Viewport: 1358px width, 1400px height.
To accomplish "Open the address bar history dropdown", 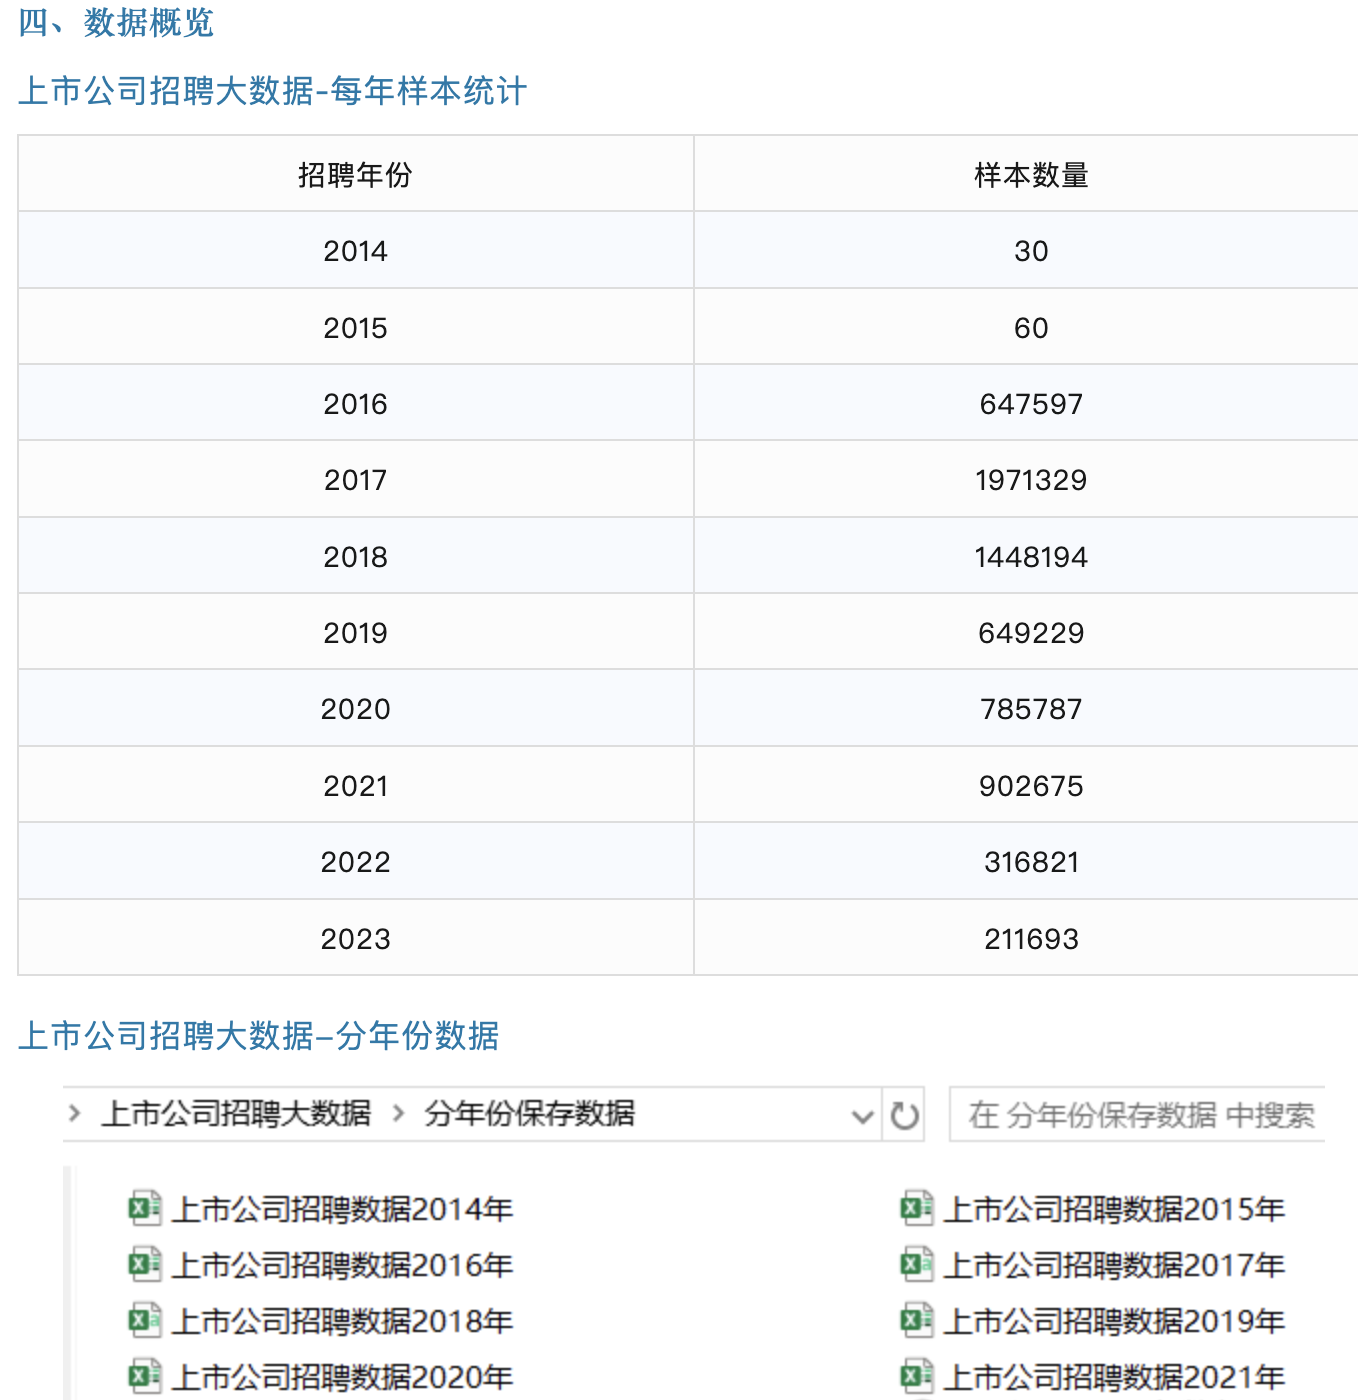I will (862, 1116).
